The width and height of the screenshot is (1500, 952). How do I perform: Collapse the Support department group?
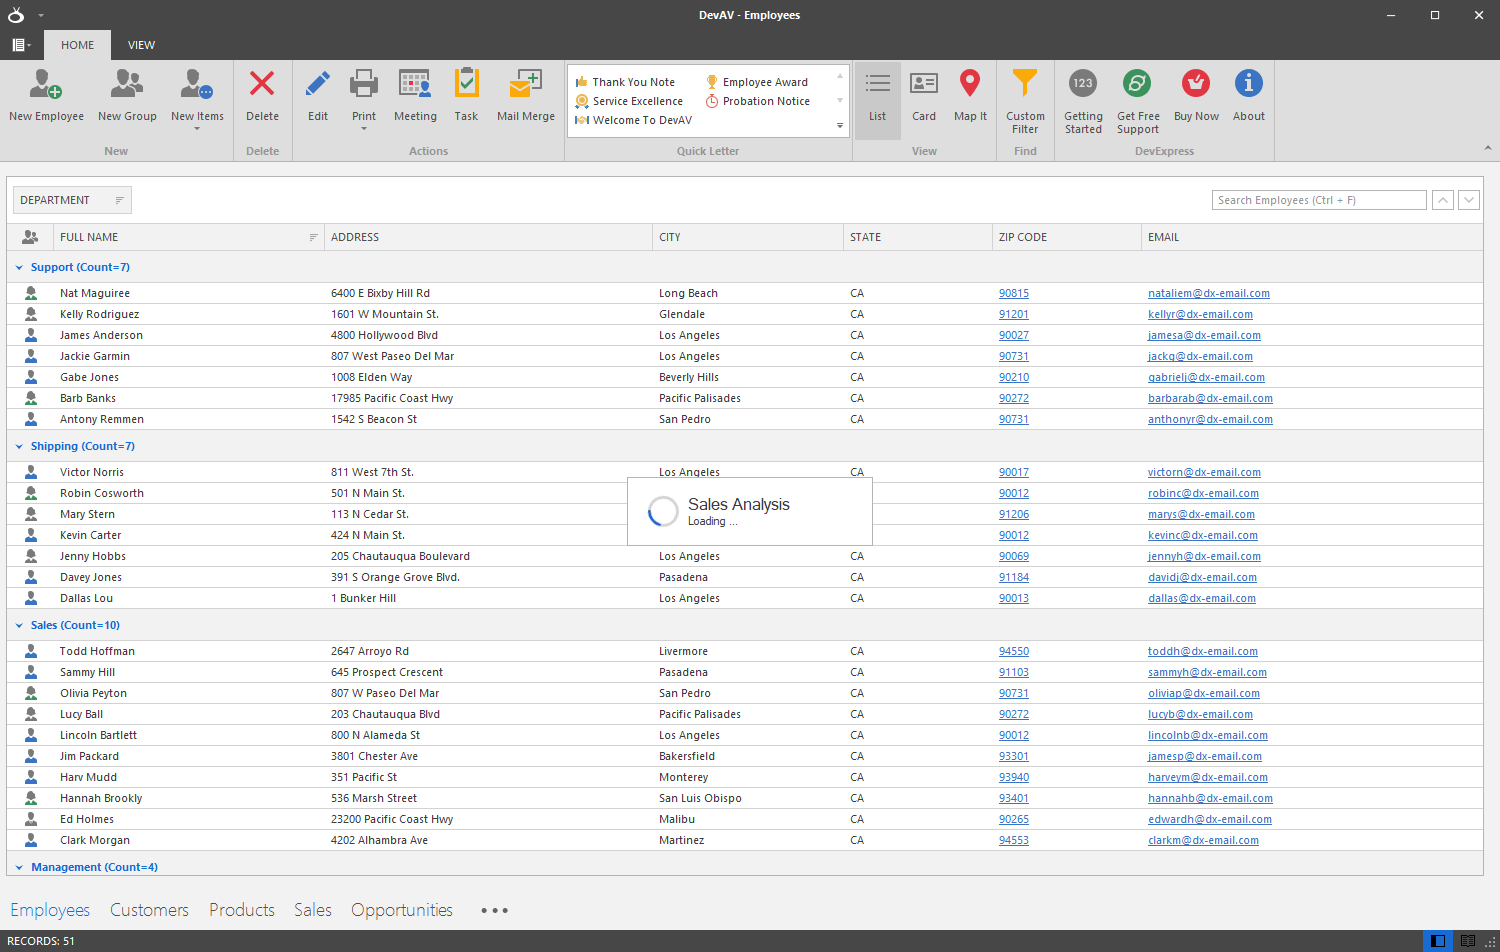(18, 267)
